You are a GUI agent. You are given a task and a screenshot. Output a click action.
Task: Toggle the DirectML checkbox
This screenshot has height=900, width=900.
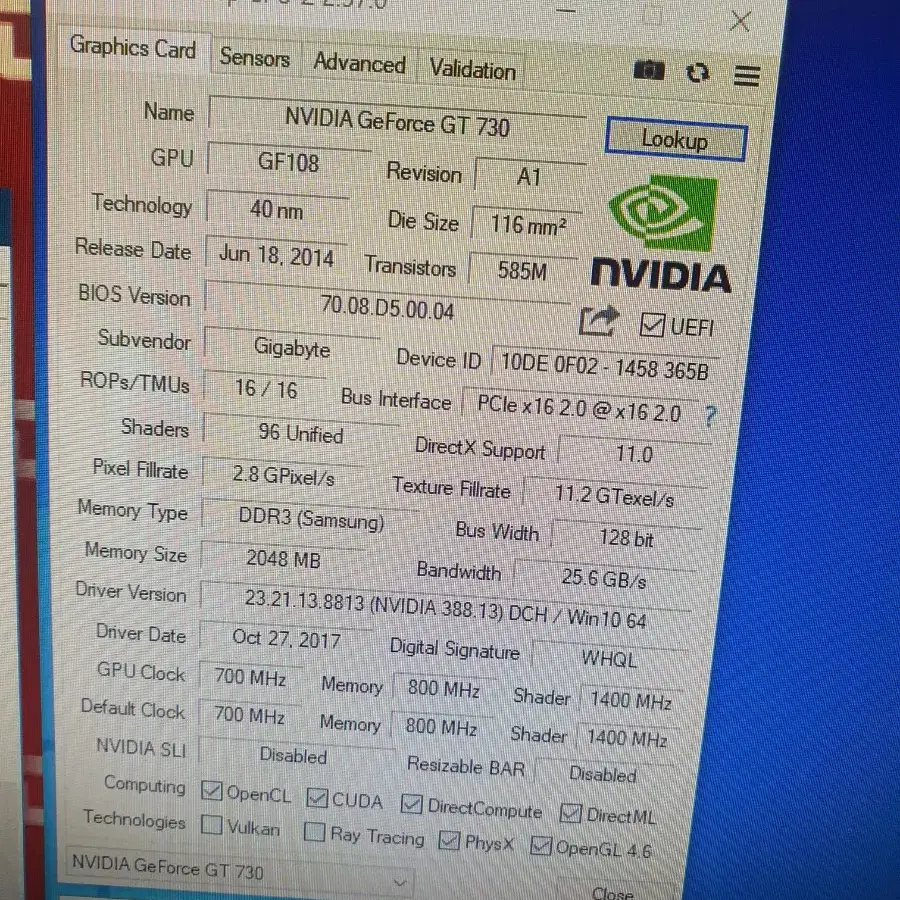[570, 813]
